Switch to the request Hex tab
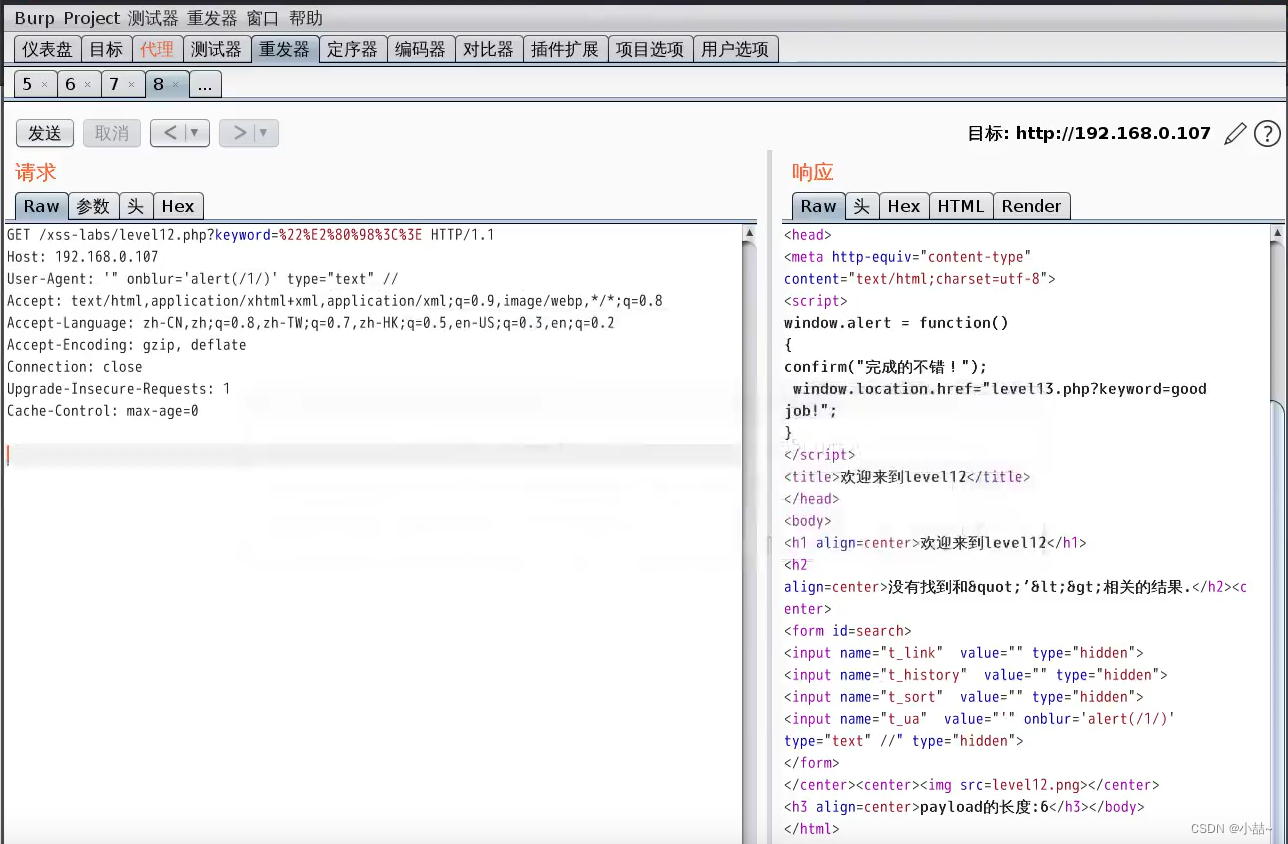Screen dimensions: 1288x844 click(x=178, y=206)
